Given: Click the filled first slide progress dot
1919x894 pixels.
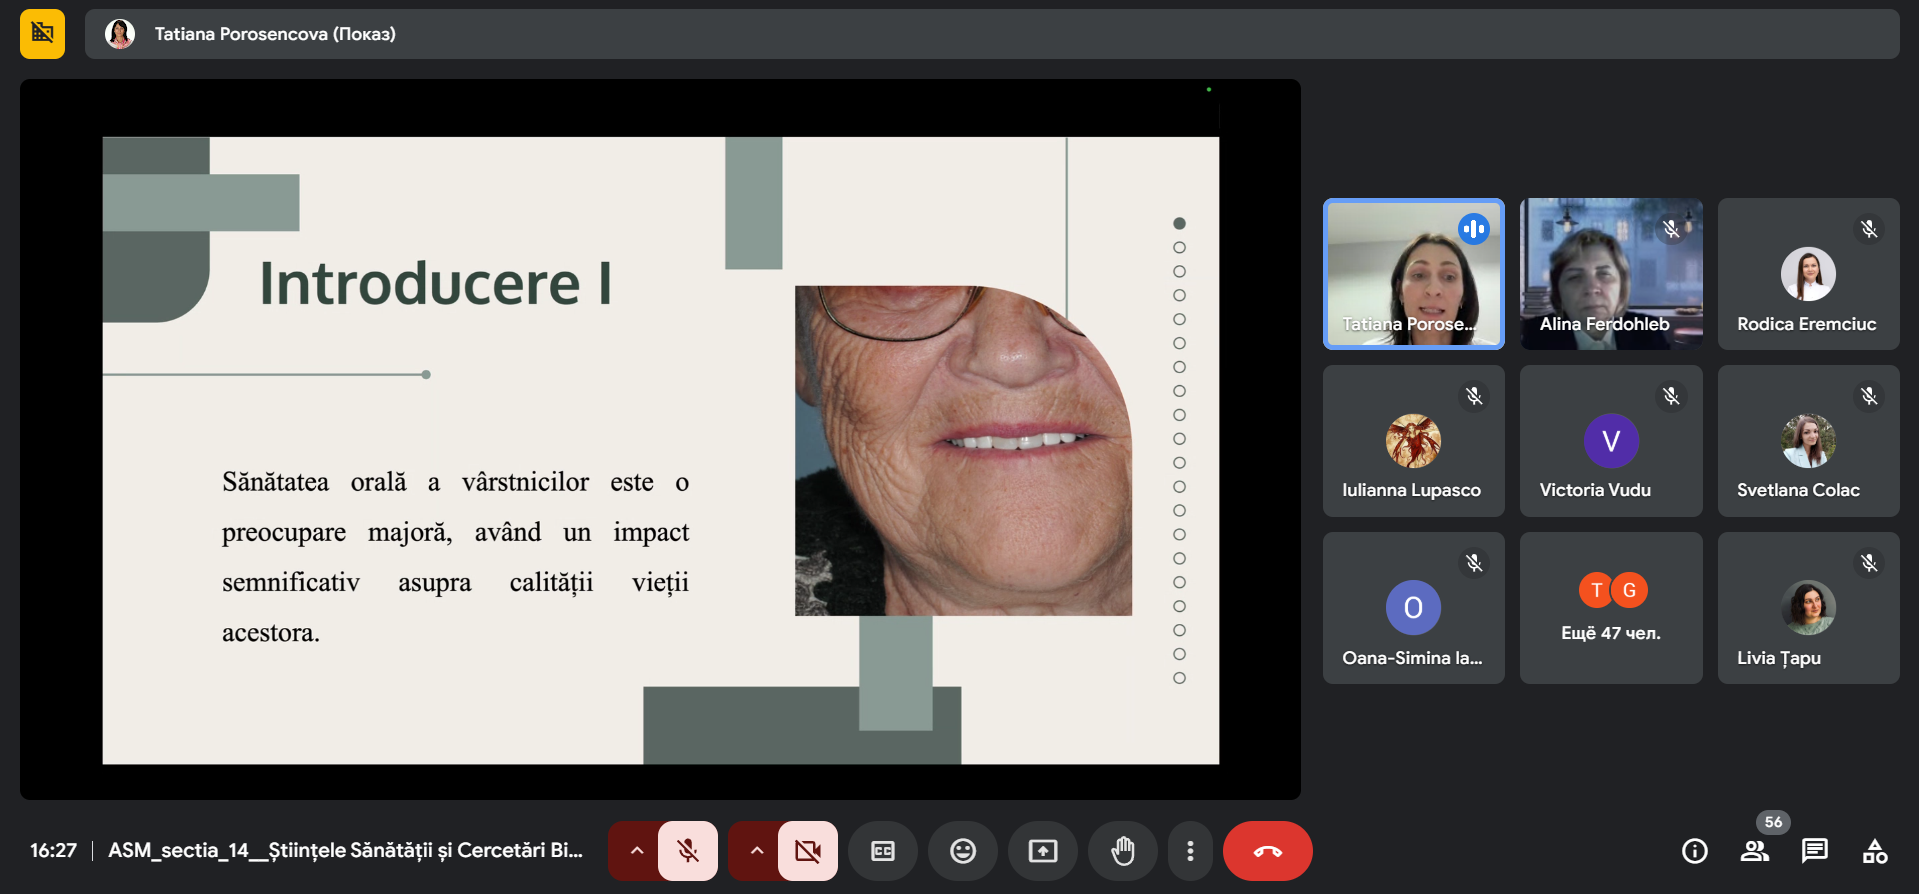Looking at the screenshot, I should (1179, 223).
